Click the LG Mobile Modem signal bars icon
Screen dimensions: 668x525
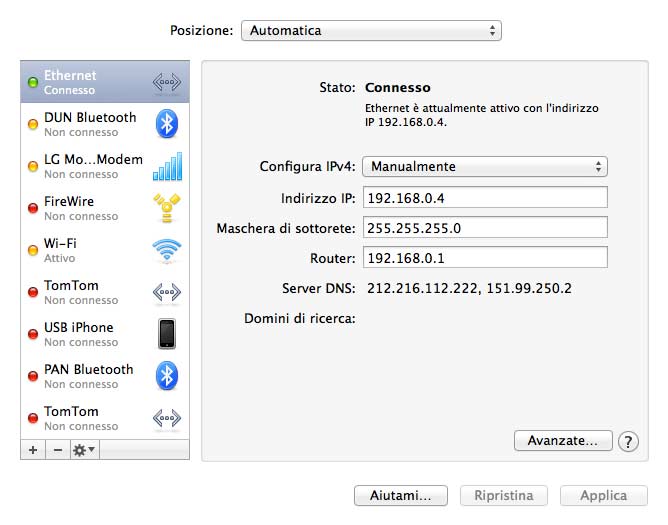pyautogui.click(x=166, y=166)
